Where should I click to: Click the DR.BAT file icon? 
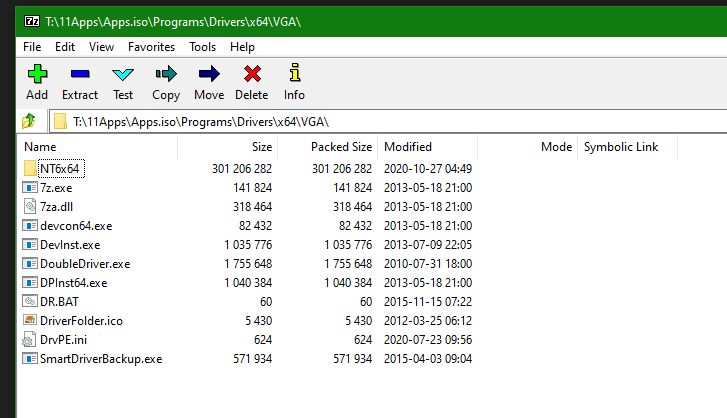[x=30, y=301]
